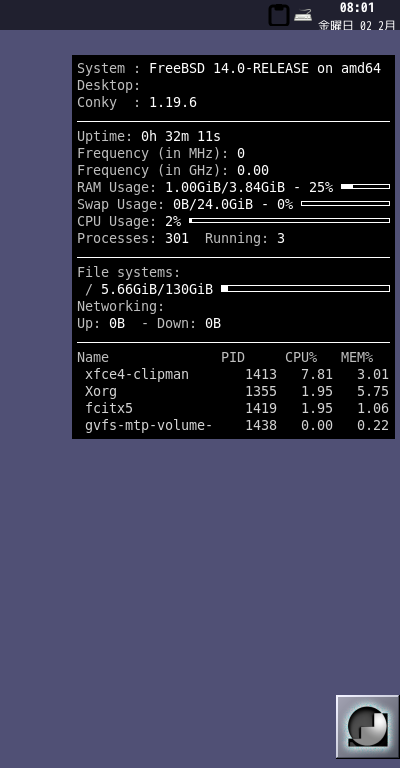Click the Uptime readout line
Screen dimensions: 400x768
point(149,136)
